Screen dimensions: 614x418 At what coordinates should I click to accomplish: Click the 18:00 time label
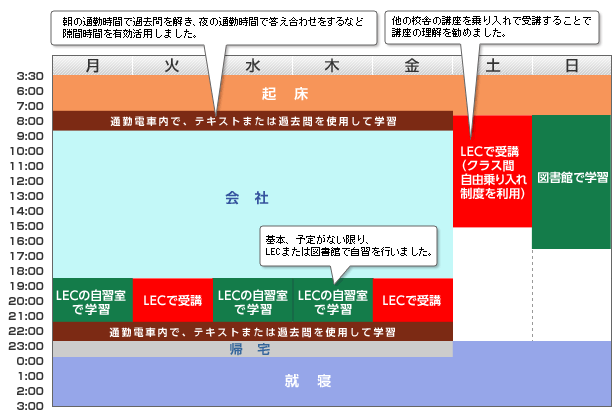pyautogui.click(x=27, y=271)
